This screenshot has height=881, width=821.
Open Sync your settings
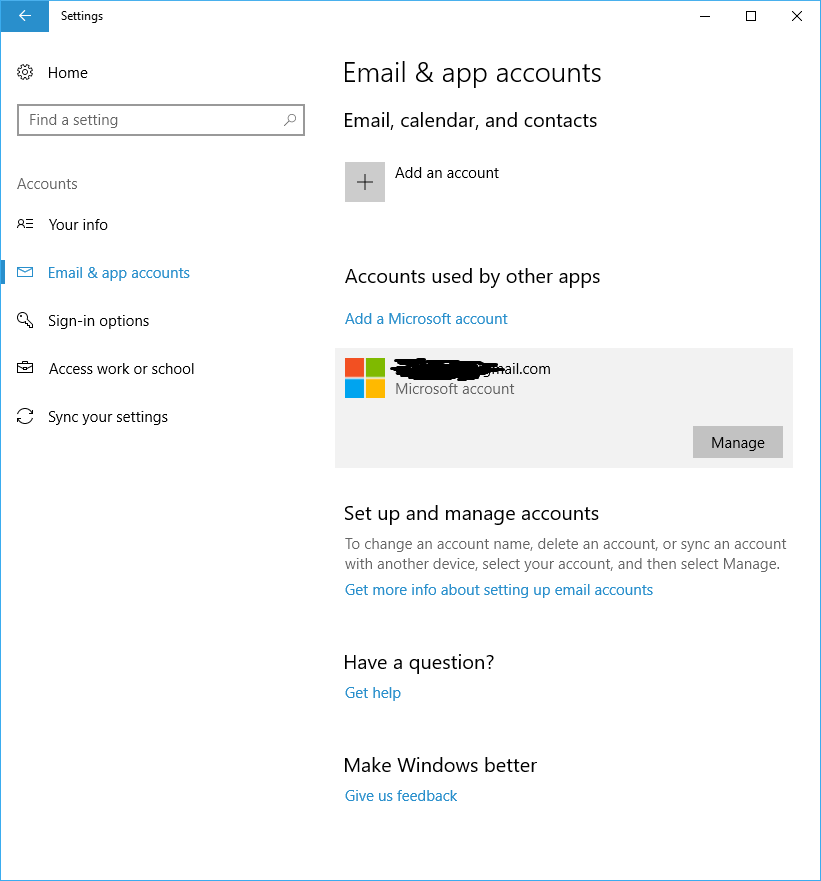point(108,417)
